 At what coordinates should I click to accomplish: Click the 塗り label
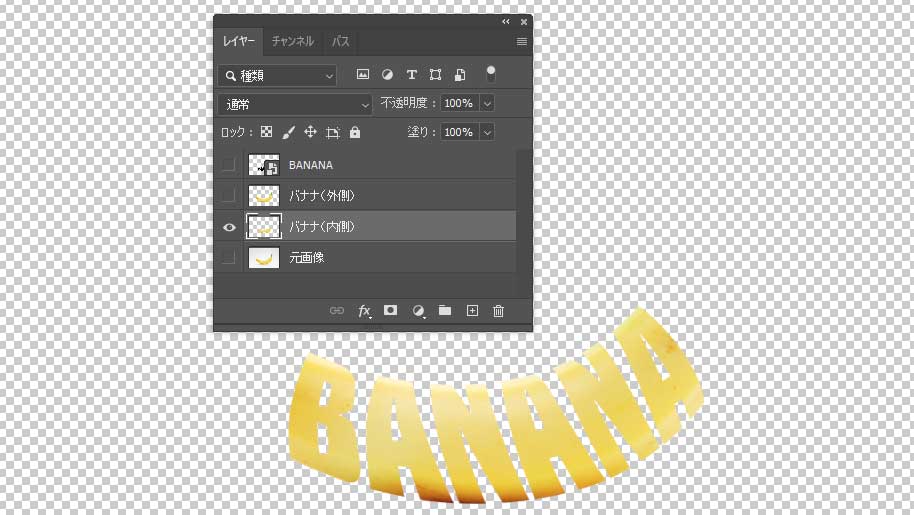(x=417, y=132)
